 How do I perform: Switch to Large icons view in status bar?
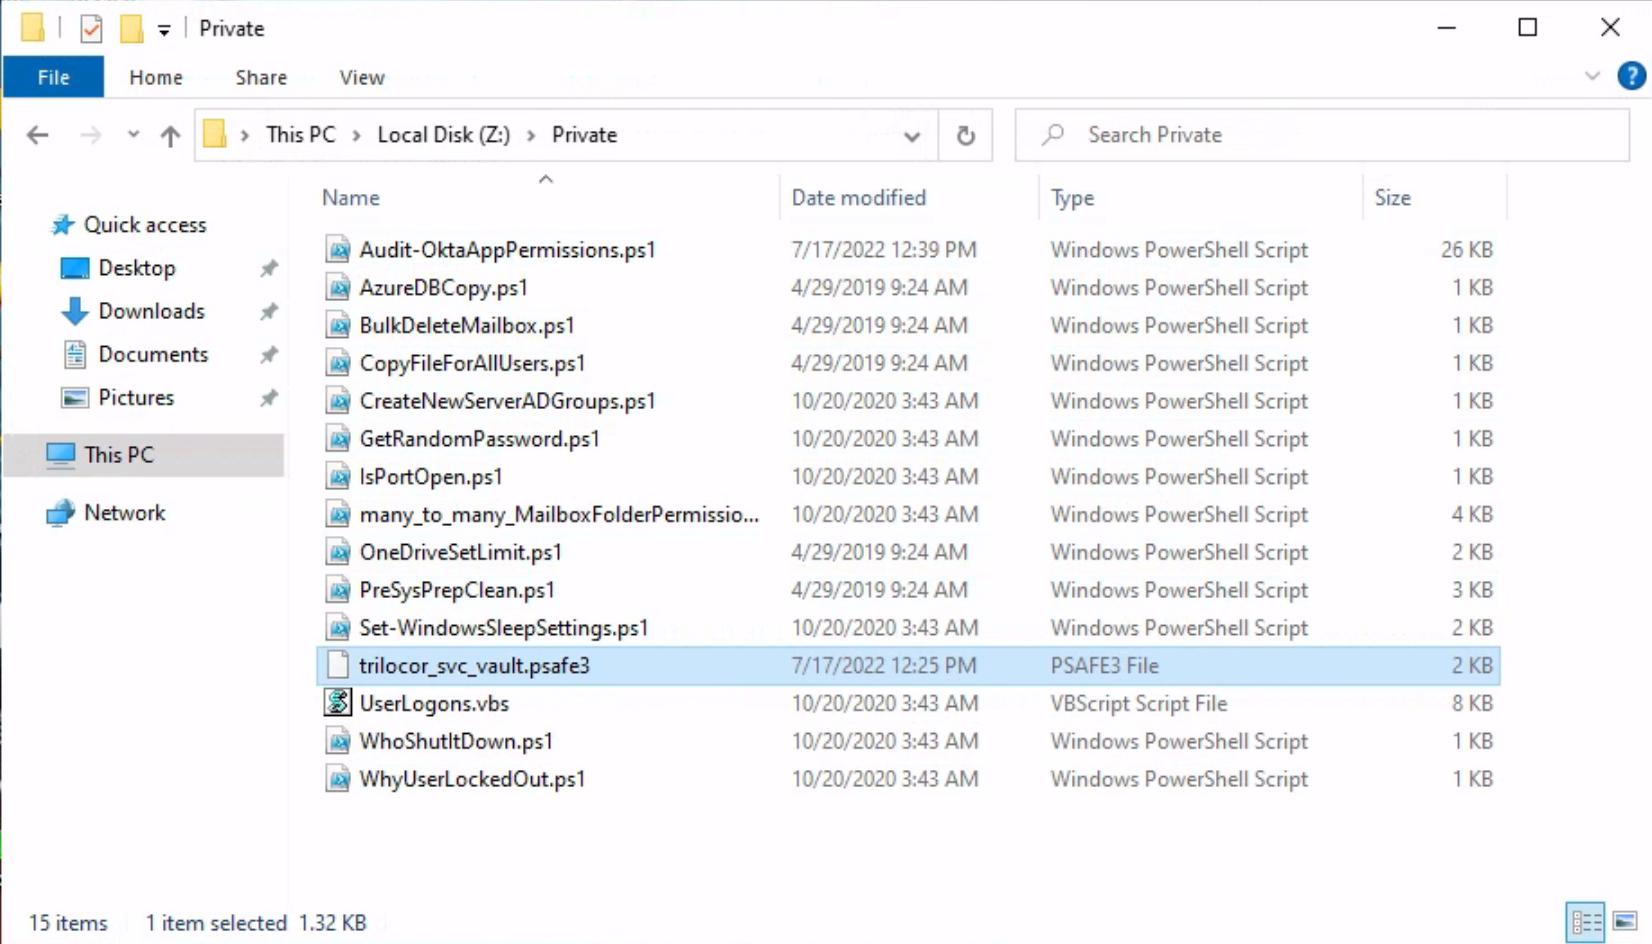[1624, 922]
